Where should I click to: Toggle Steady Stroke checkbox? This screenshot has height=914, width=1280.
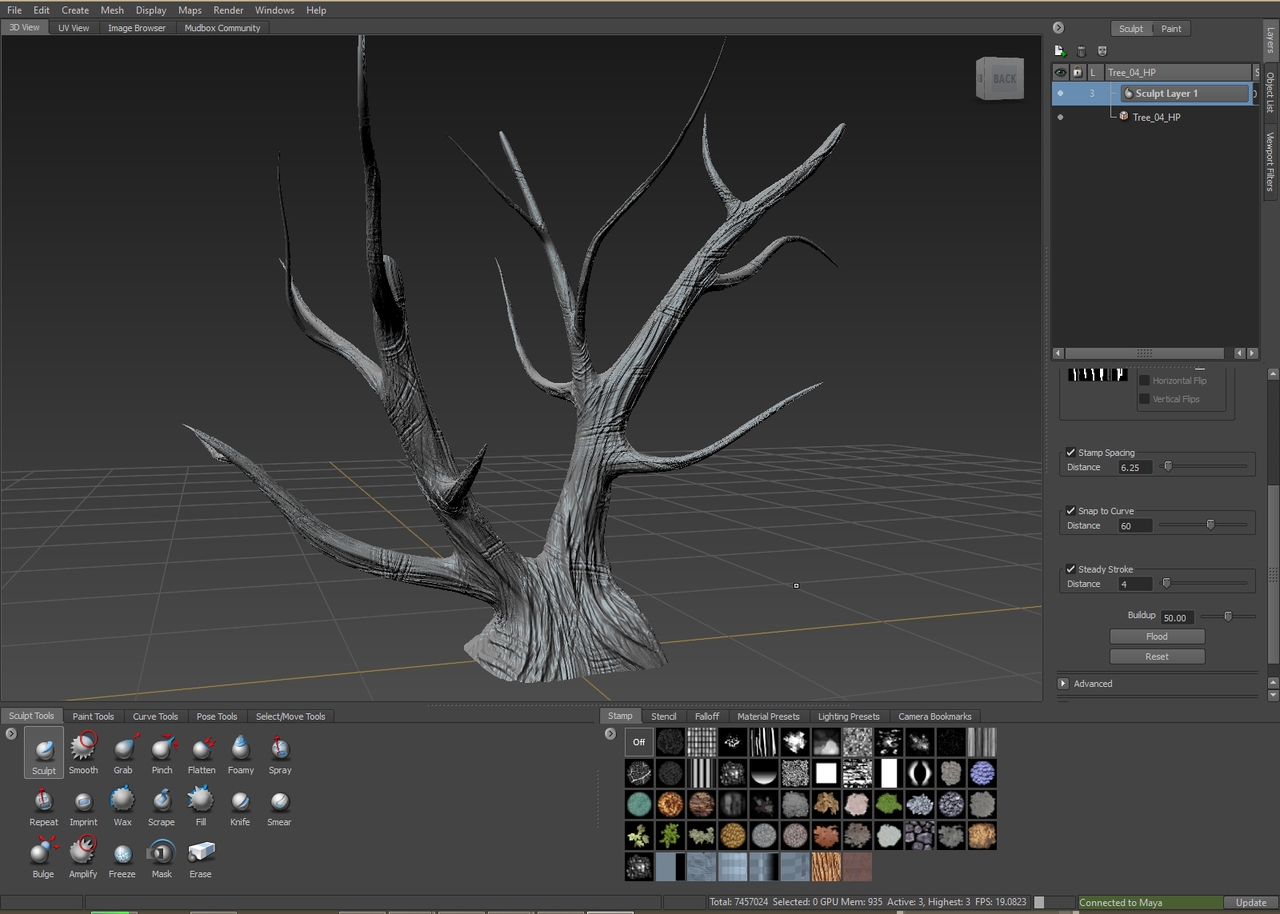click(1071, 569)
